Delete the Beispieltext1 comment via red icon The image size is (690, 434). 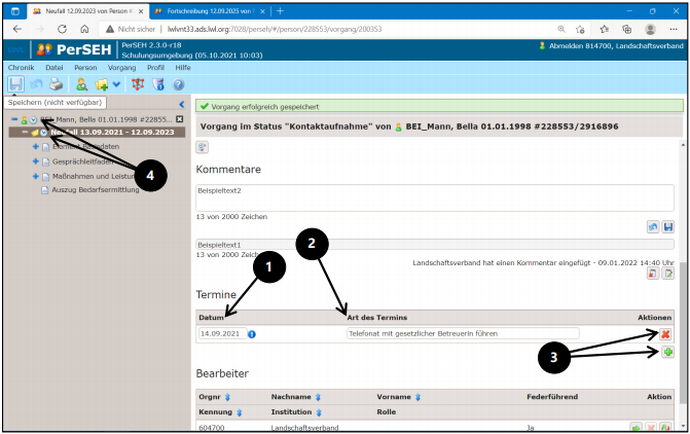[653, 273]
